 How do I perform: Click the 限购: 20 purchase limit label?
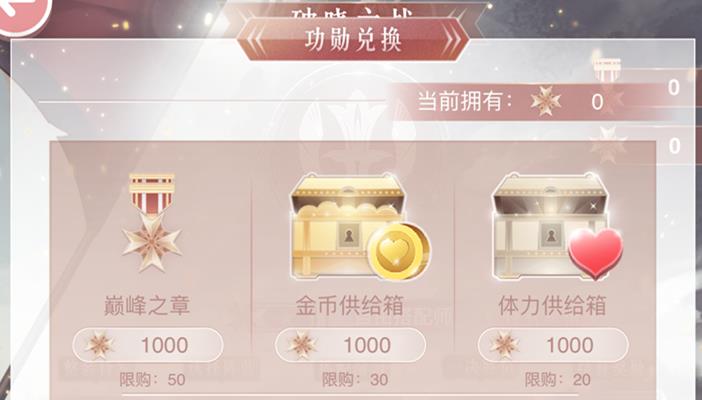pyautogui.click(x=558, y=380)
